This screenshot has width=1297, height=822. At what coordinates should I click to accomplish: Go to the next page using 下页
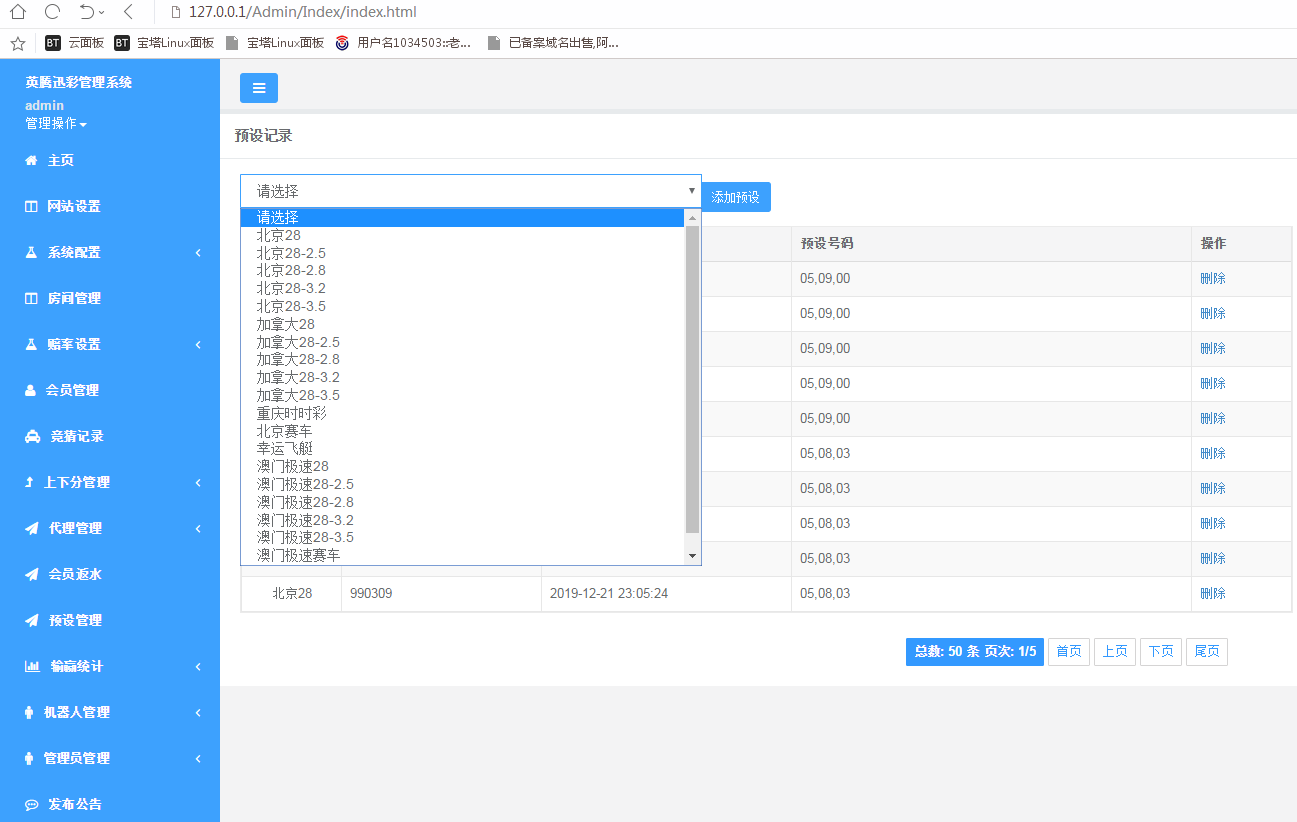(x=1160, y=651)
